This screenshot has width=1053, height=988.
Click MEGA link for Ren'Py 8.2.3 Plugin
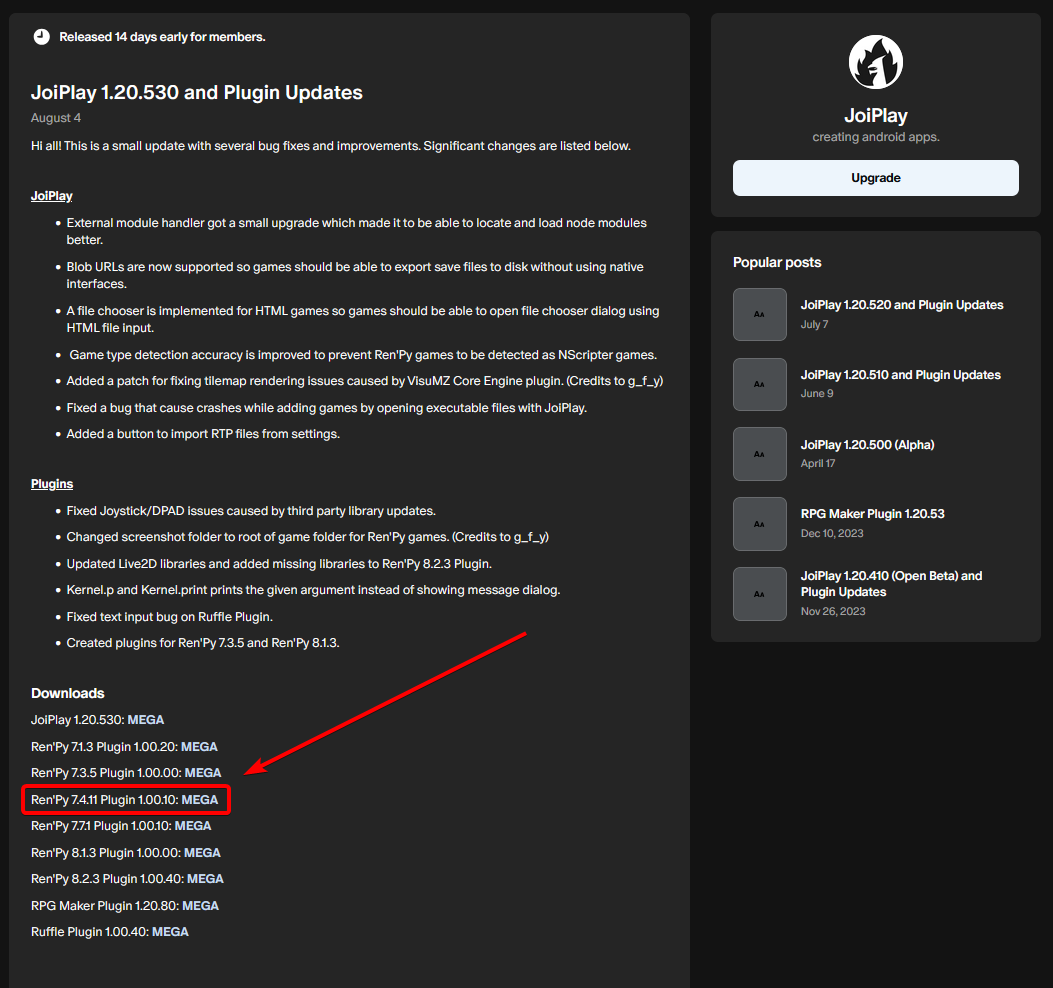pos(205,879)
